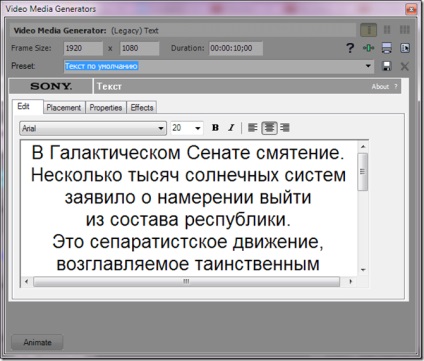Click the line 'возглавляемое таинственным'
Image resolution: width=424 pixels, height=361 pixels.
pyautogui.click(x=188, y=264)
